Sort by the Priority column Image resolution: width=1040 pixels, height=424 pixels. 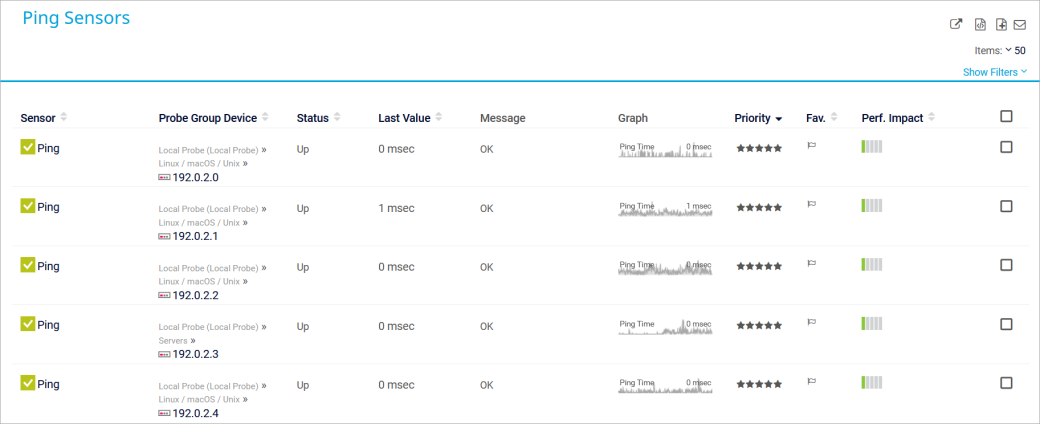coord(758,118)
